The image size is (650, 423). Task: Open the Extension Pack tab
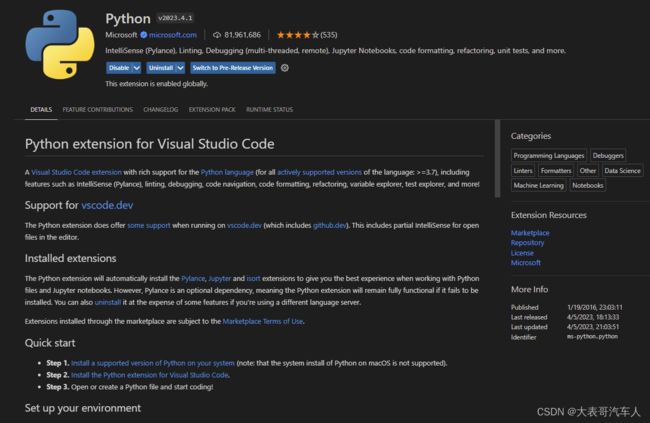coord(212,109)
